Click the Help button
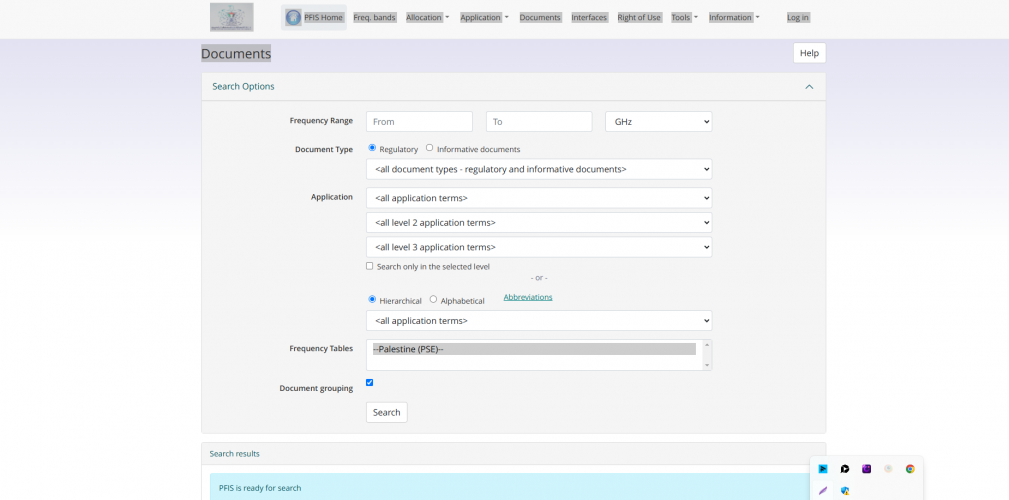Viewport: 1009px width, 500px height. pos(809,53)
